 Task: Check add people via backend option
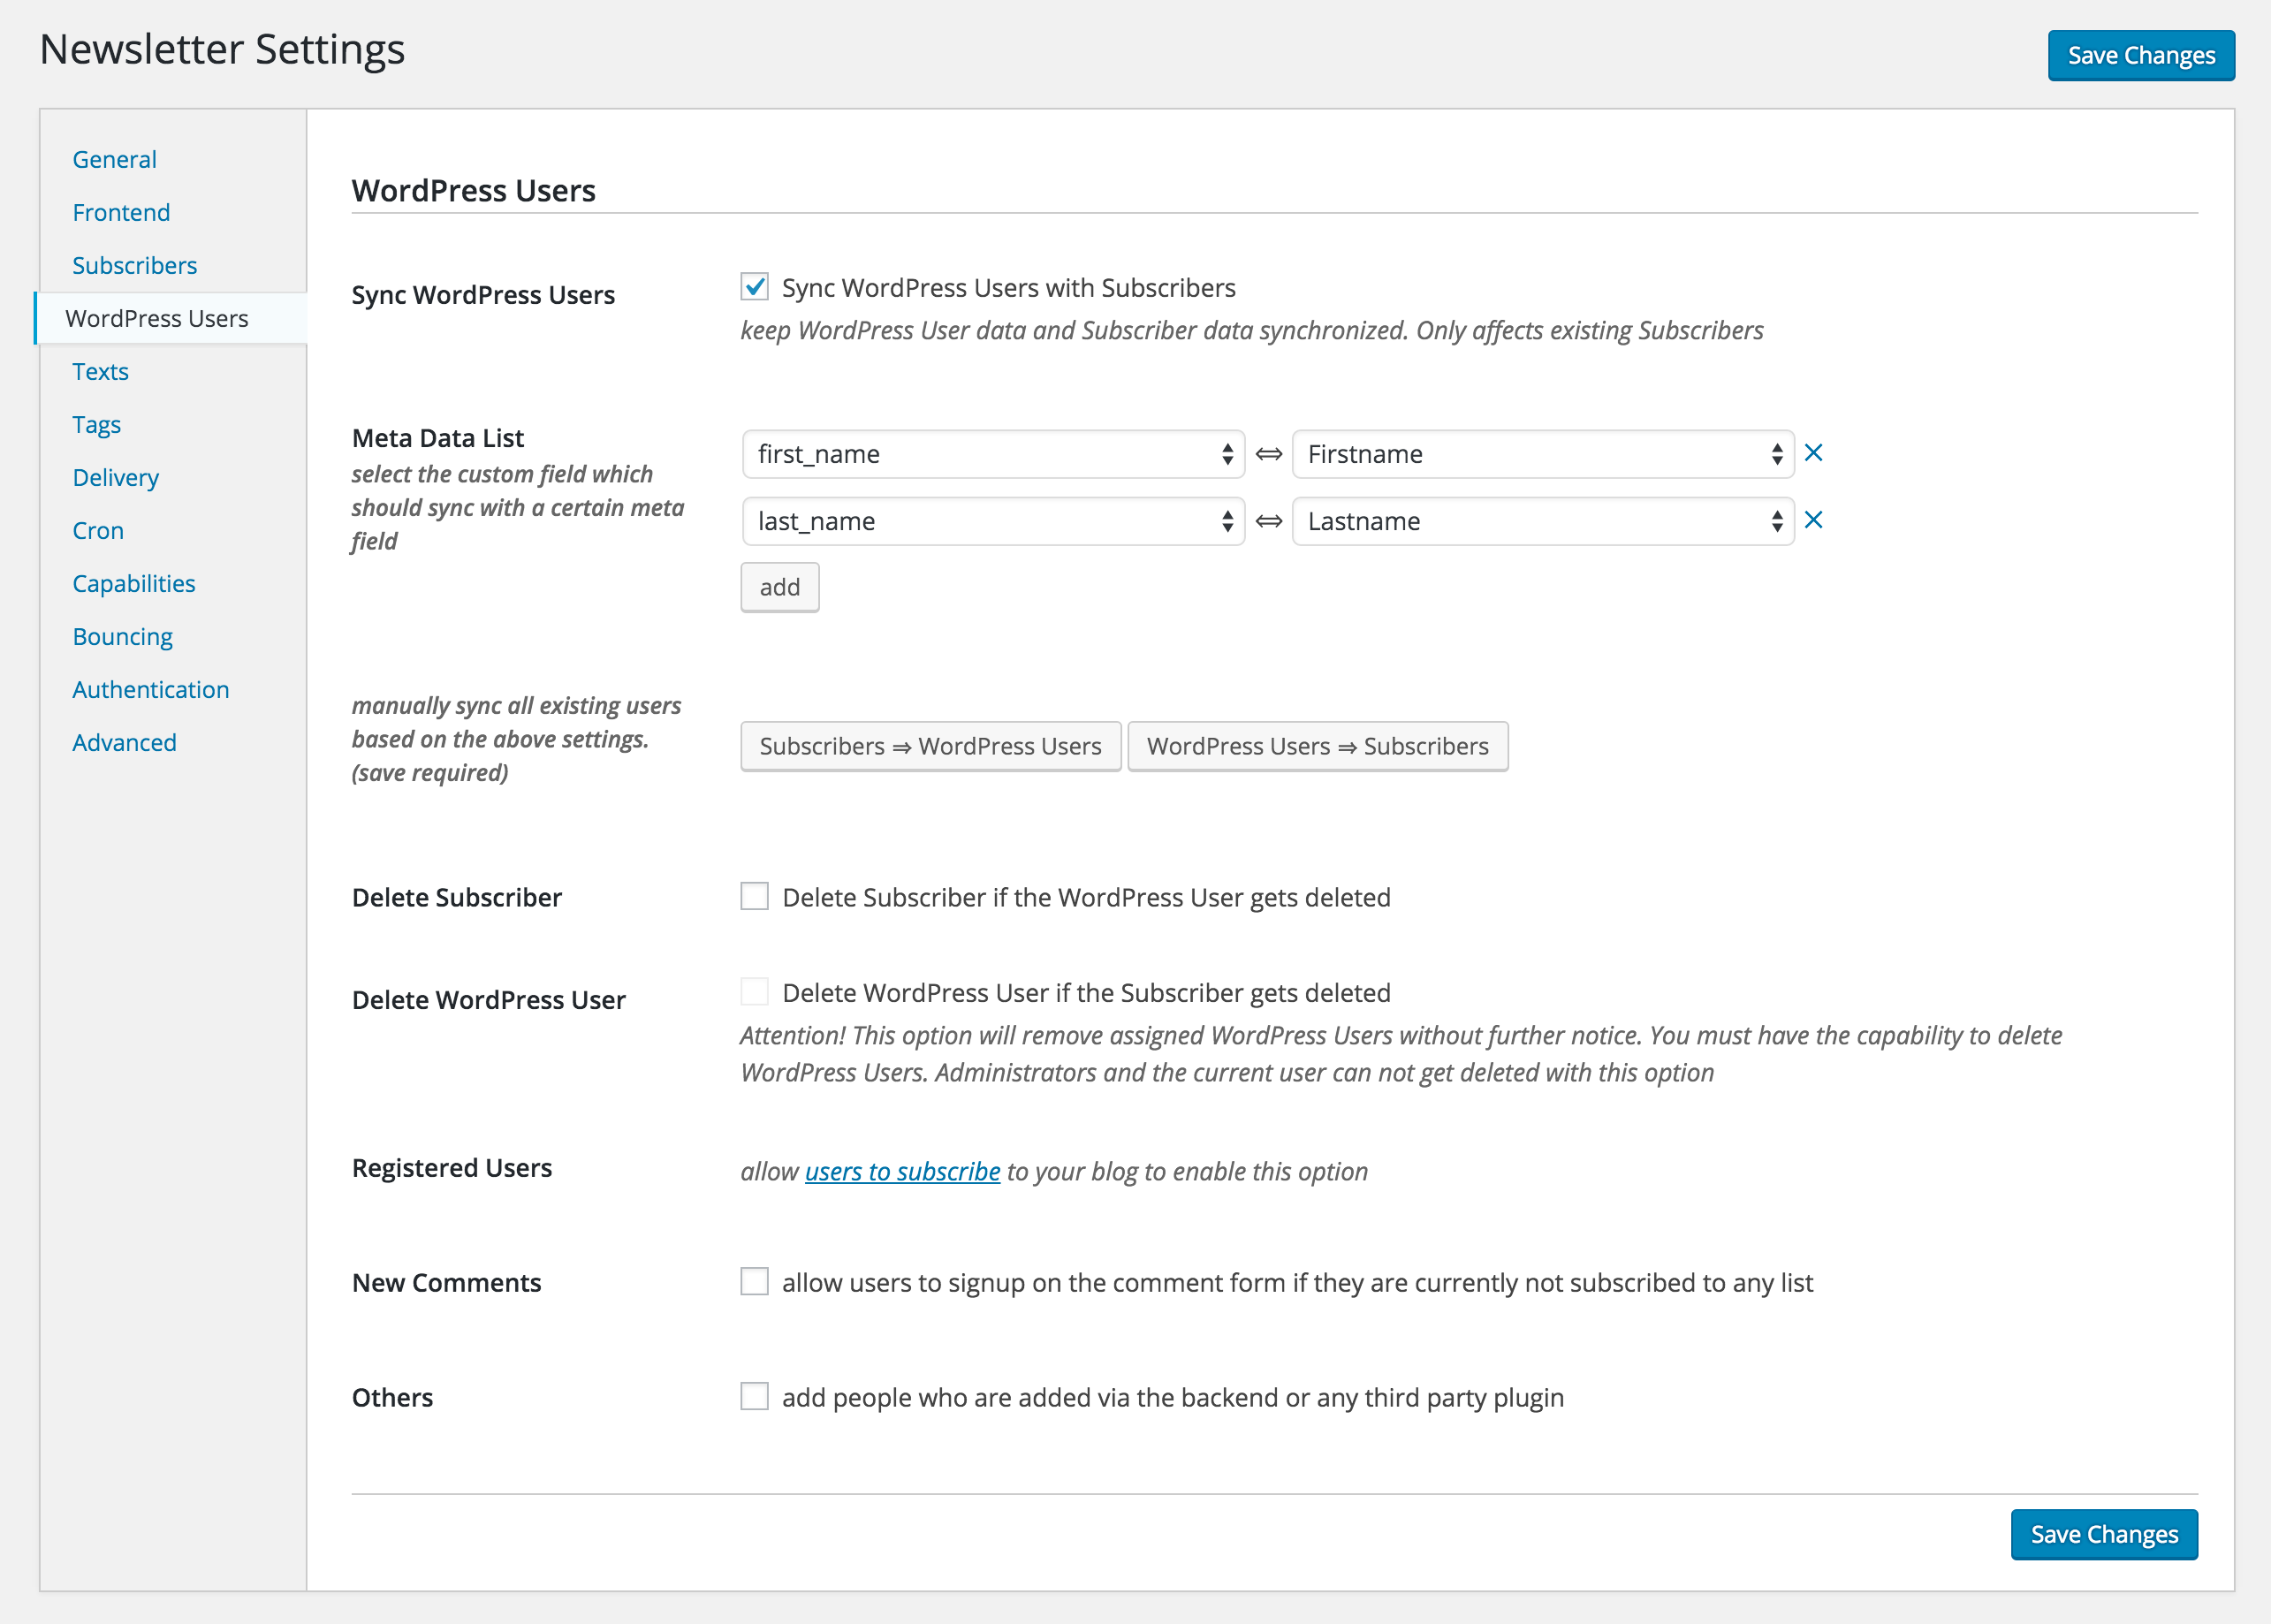coord(754,1396)
